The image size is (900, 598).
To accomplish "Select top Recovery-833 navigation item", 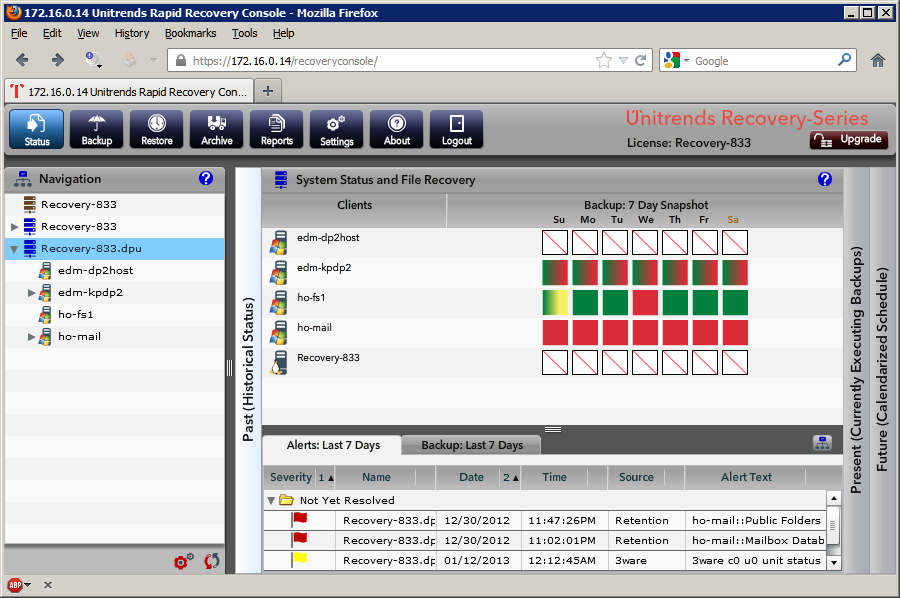I will coord(79,204).
